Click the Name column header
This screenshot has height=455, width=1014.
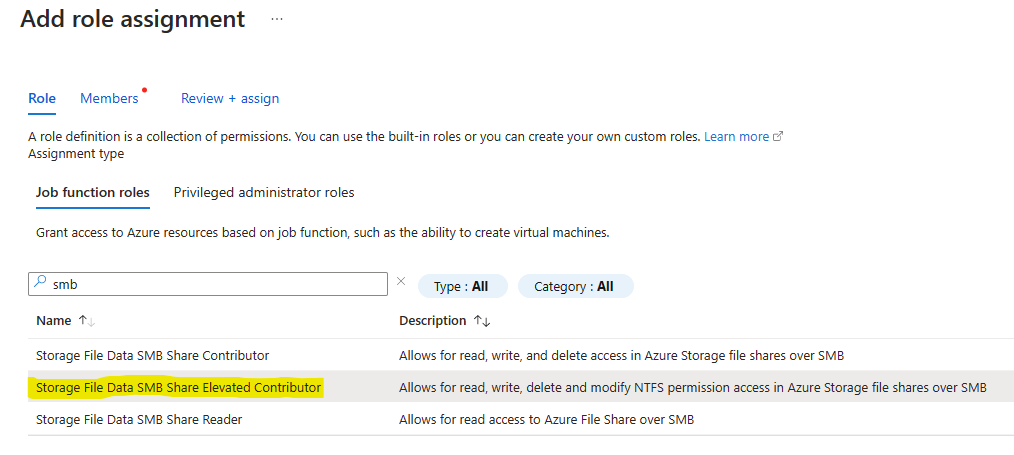[54, 321]
